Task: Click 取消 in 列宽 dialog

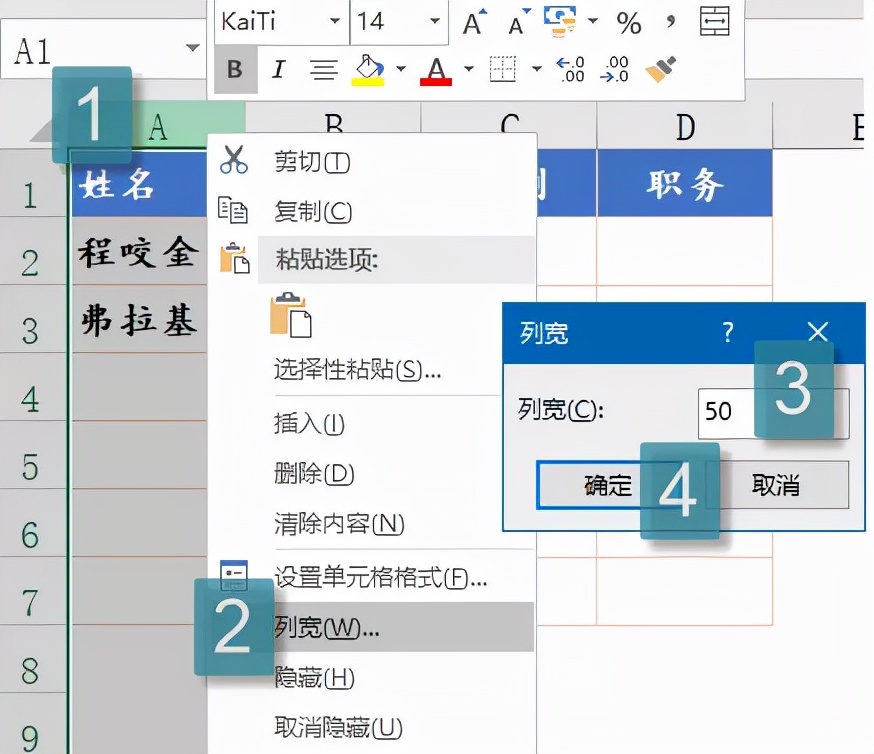Action: tap(775, 485)
